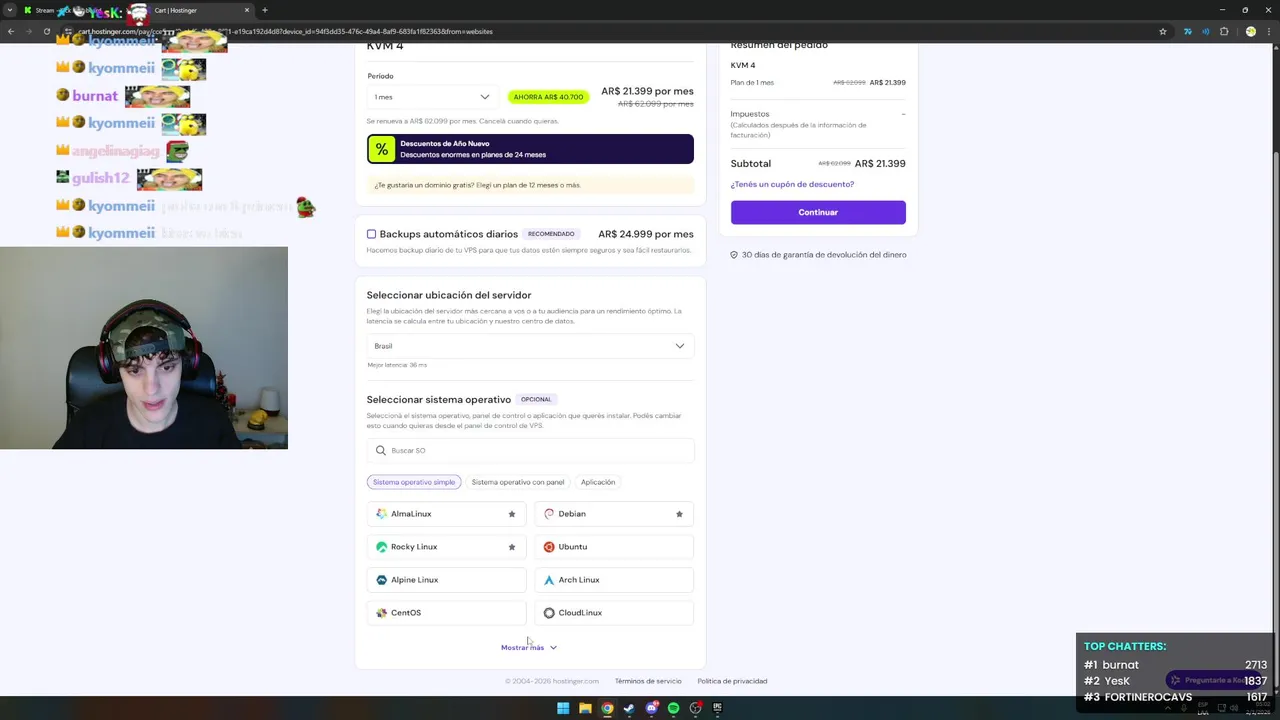Click gulish12 in the chat overlay
1280x720 pixels.
coord(101,178)
